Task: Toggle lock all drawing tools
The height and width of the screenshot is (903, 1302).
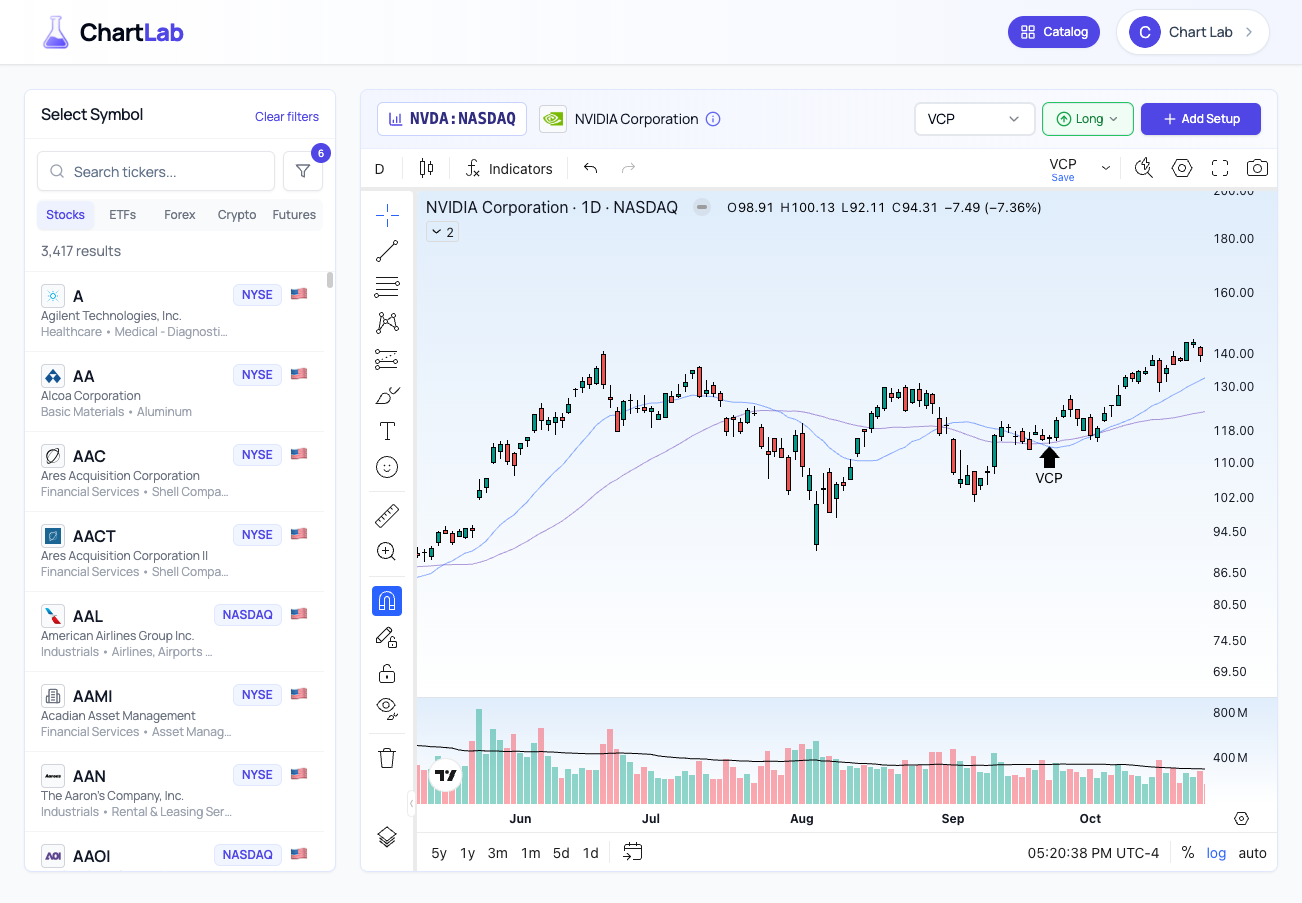Action: point(387,673)
